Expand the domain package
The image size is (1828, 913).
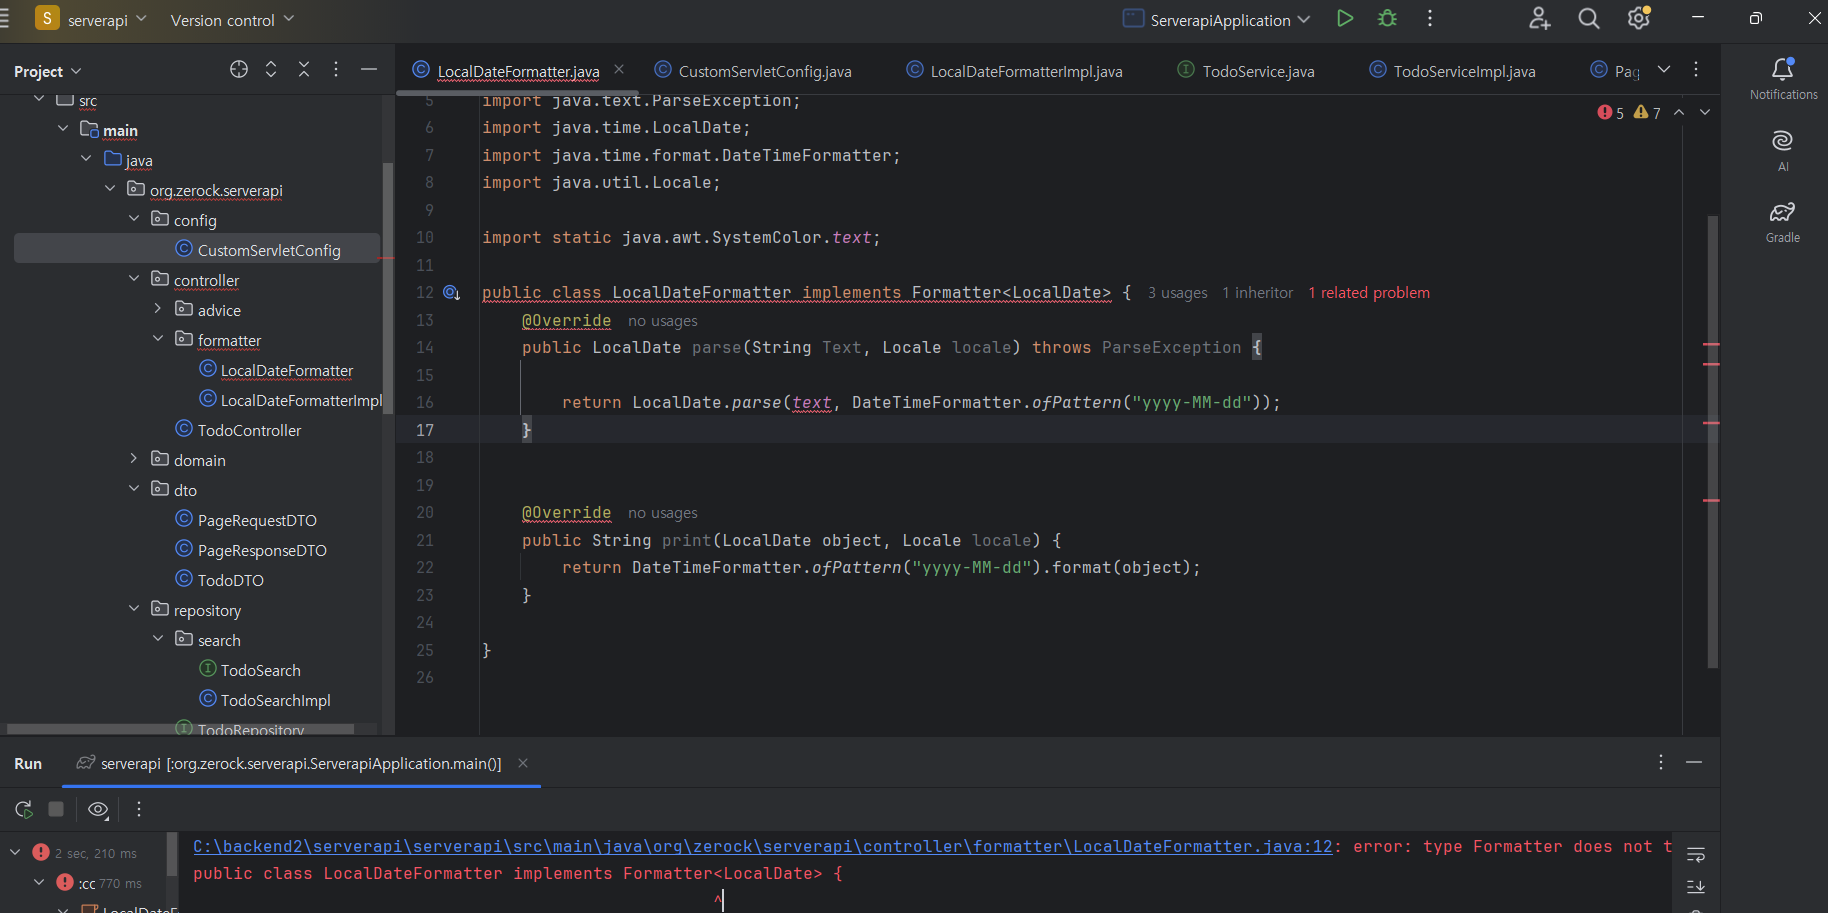click(134, 459)
